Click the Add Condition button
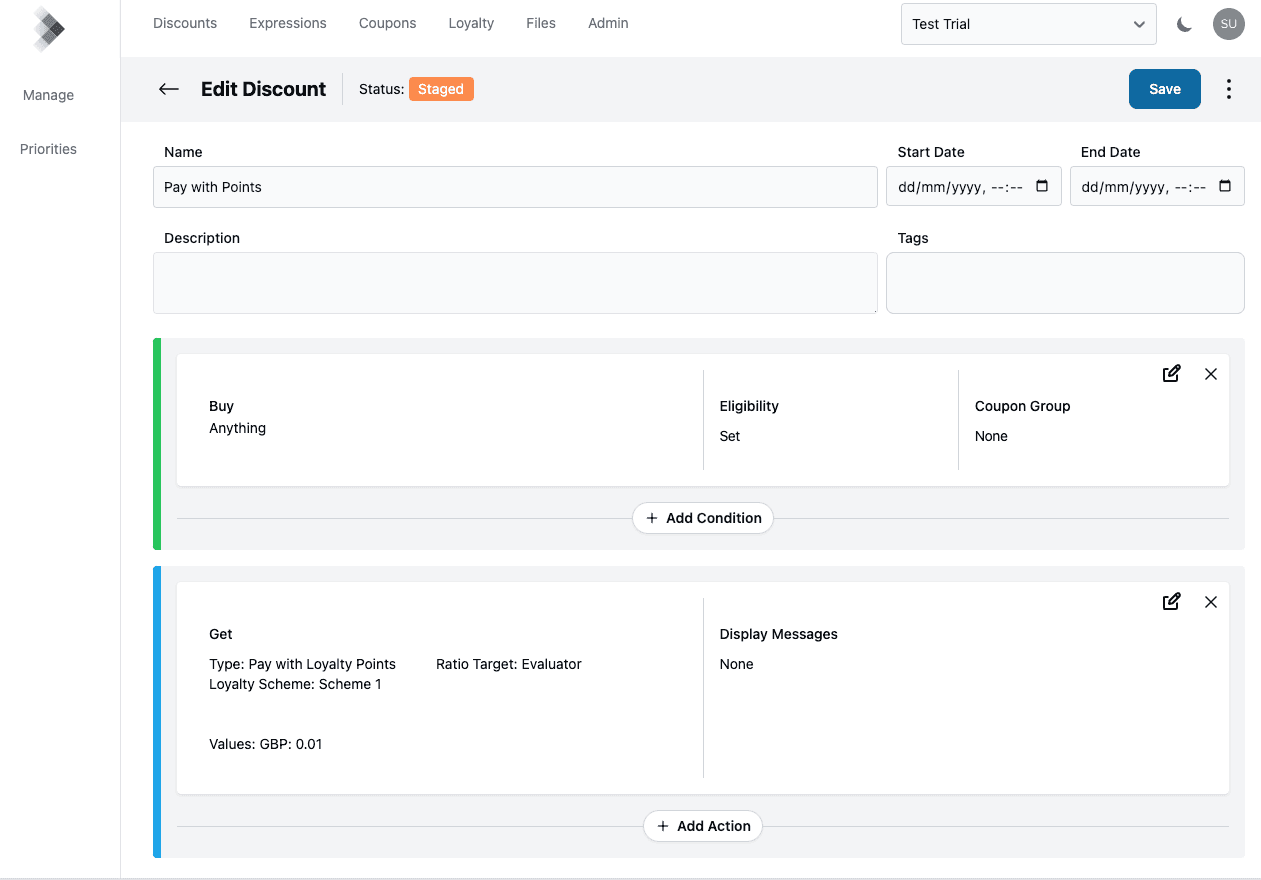This screenshot has height=880, width=1261. pyautogui.click(x=703, y=518)
